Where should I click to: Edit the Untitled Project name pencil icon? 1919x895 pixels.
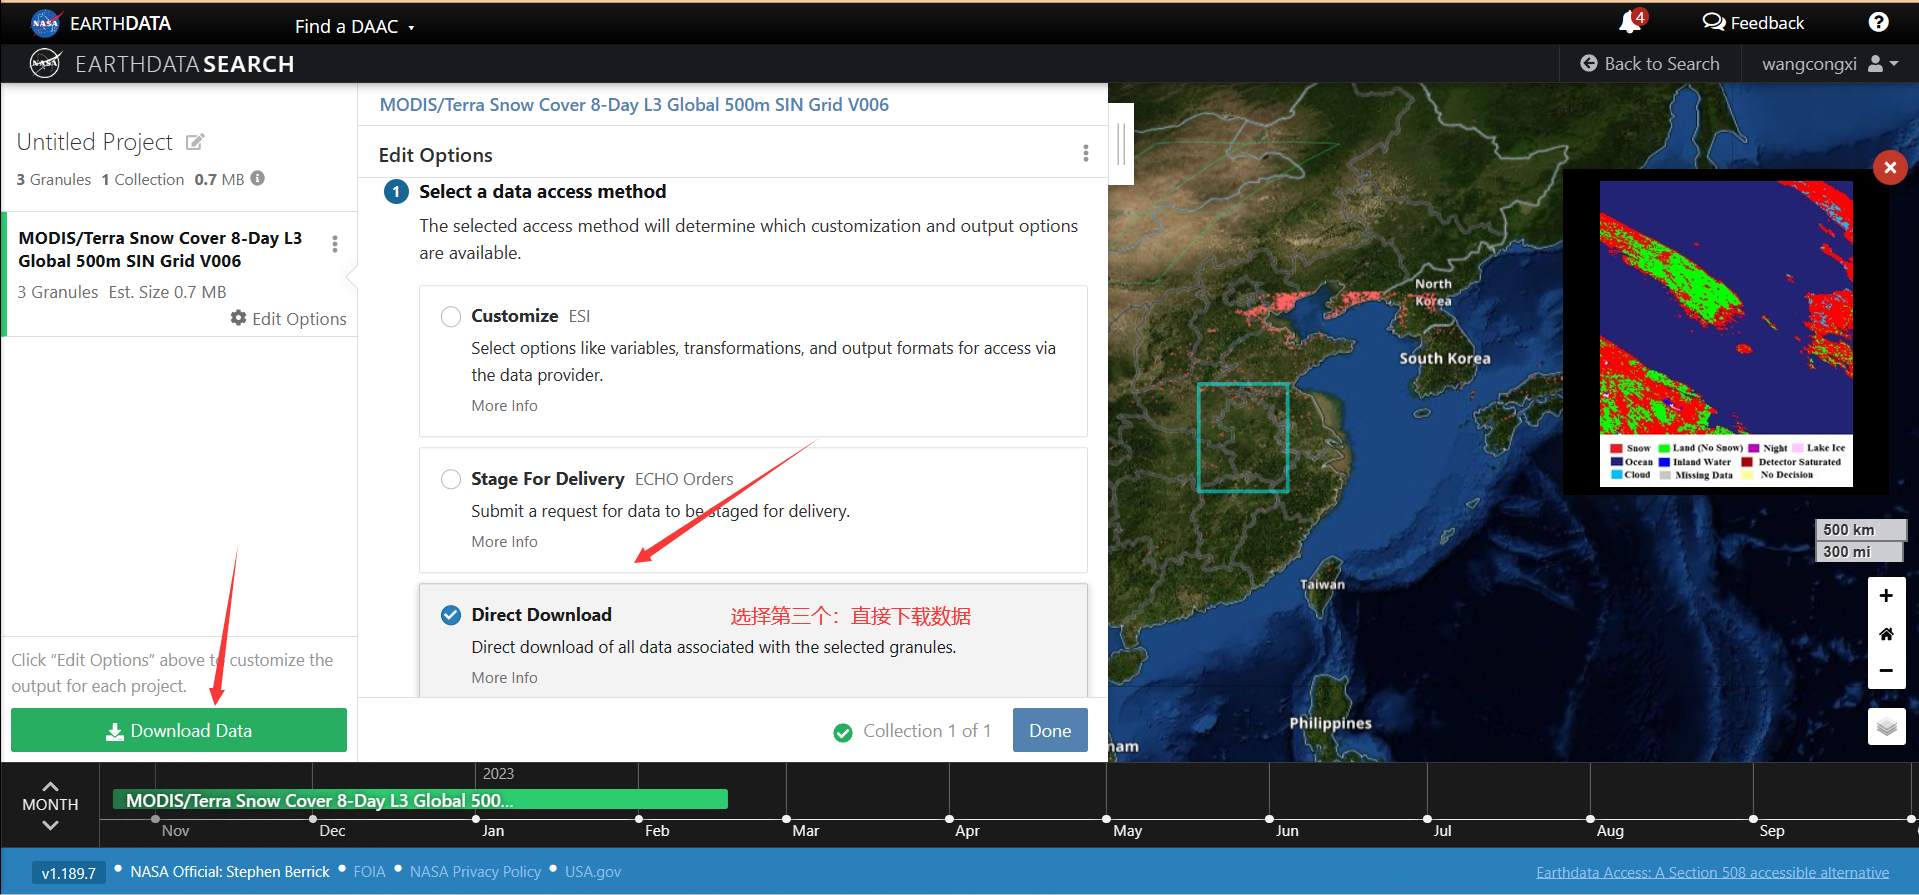[195, 142]
